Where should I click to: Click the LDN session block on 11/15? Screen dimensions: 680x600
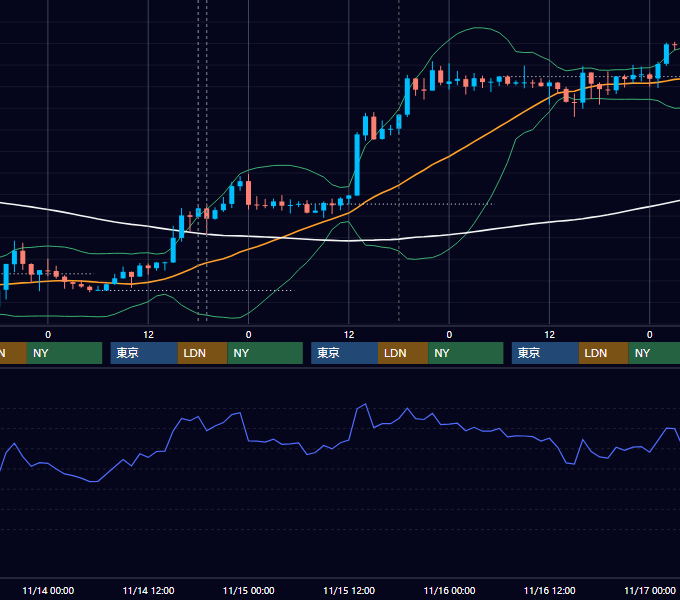point(403,353)
